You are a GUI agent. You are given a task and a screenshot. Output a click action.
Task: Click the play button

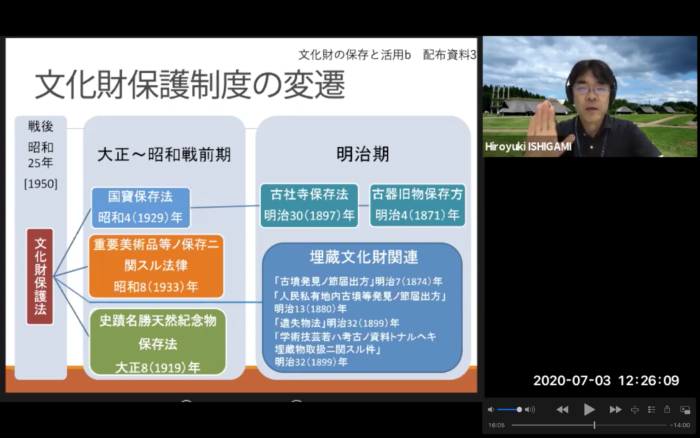589,409
